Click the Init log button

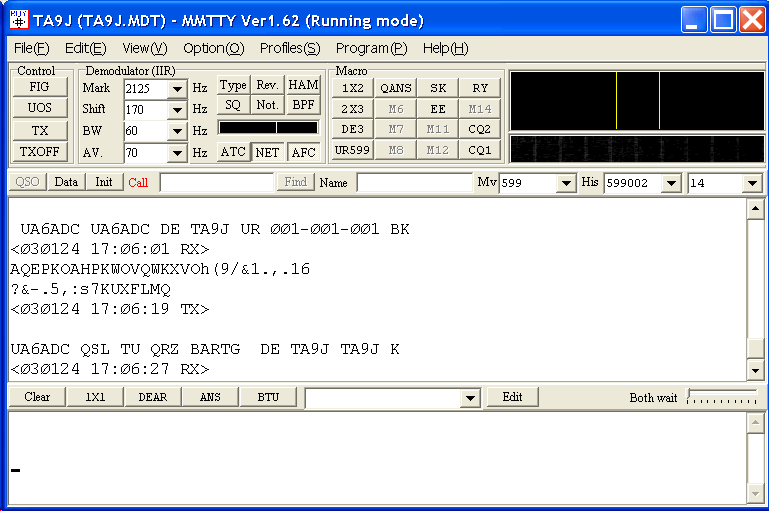tap(103, 182)
